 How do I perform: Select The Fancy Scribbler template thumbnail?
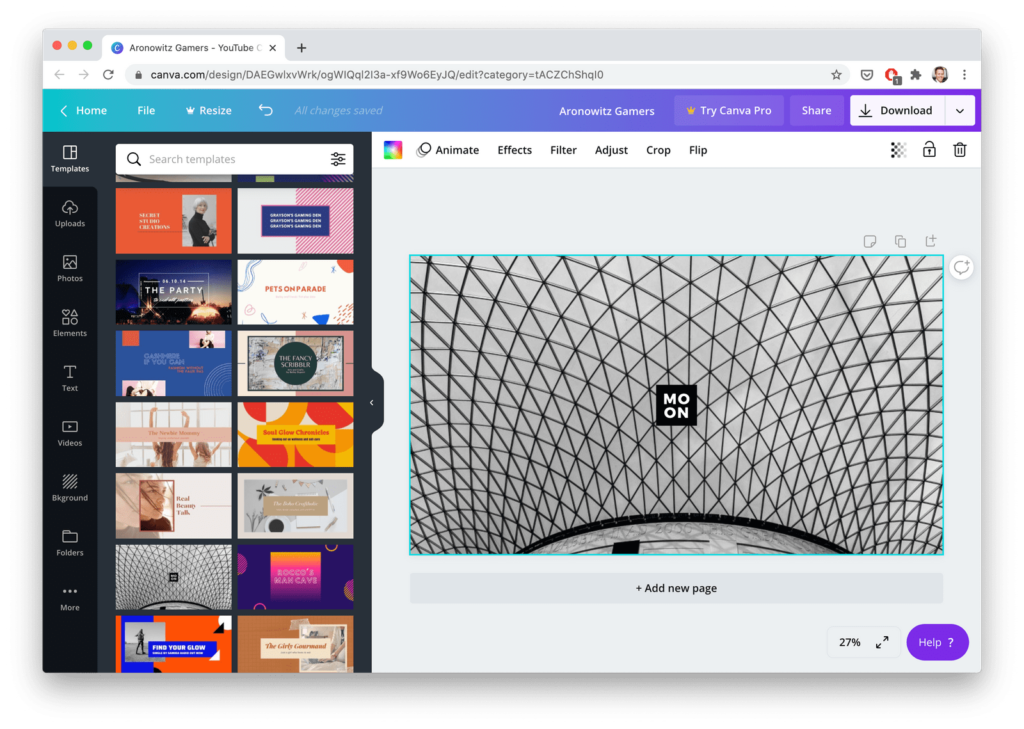(295, 363)
